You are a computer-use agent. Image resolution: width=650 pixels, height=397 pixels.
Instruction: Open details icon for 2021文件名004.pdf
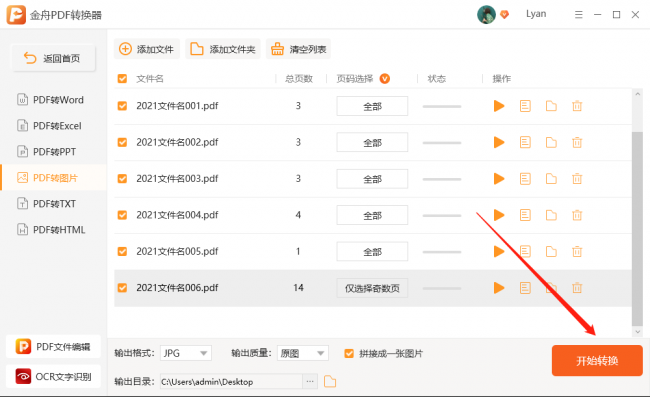coord(525,215)
